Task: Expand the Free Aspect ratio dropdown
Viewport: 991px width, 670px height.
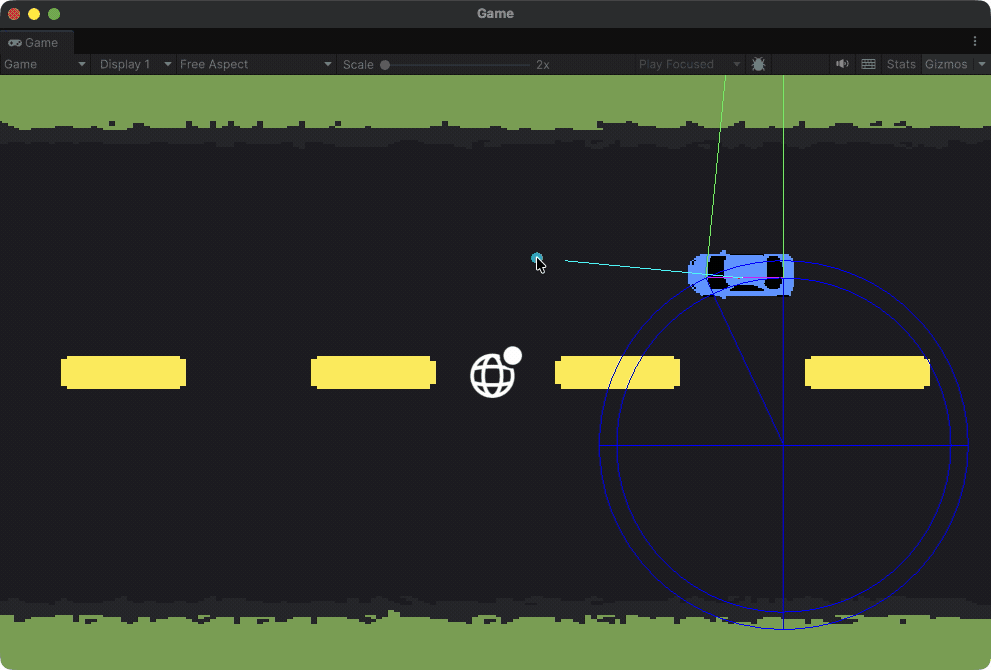Action: [256, 64]
